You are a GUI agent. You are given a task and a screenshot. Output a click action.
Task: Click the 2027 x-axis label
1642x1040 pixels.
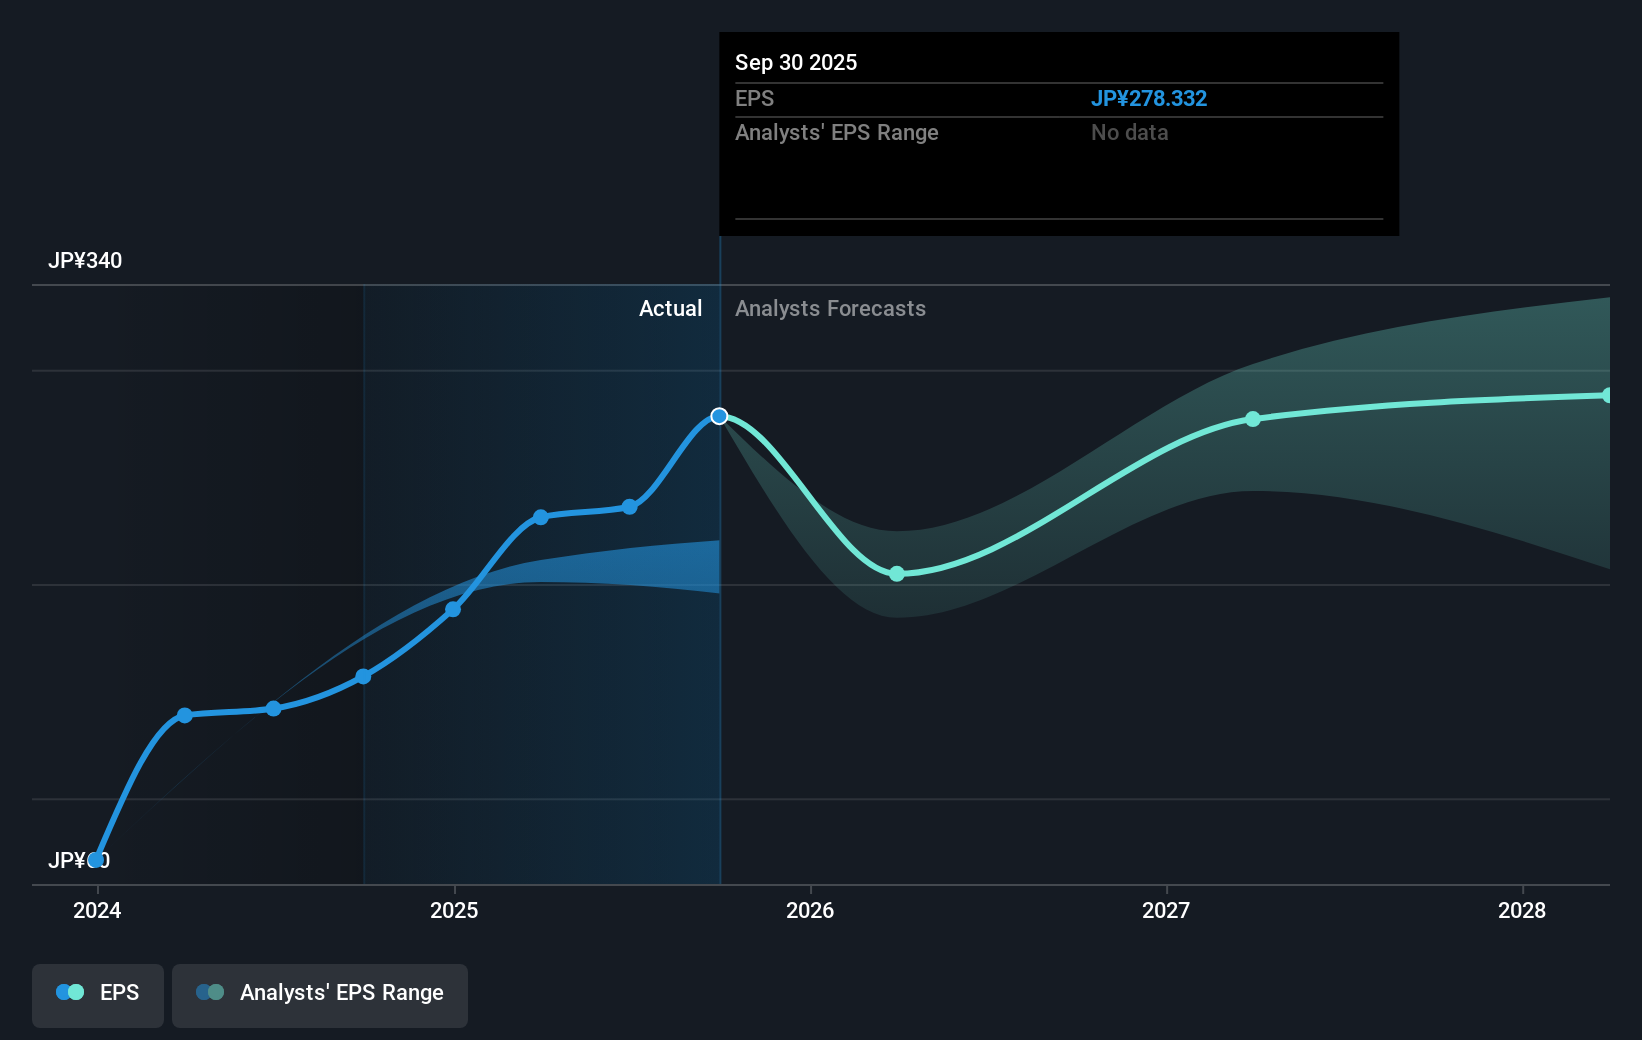1166,910
